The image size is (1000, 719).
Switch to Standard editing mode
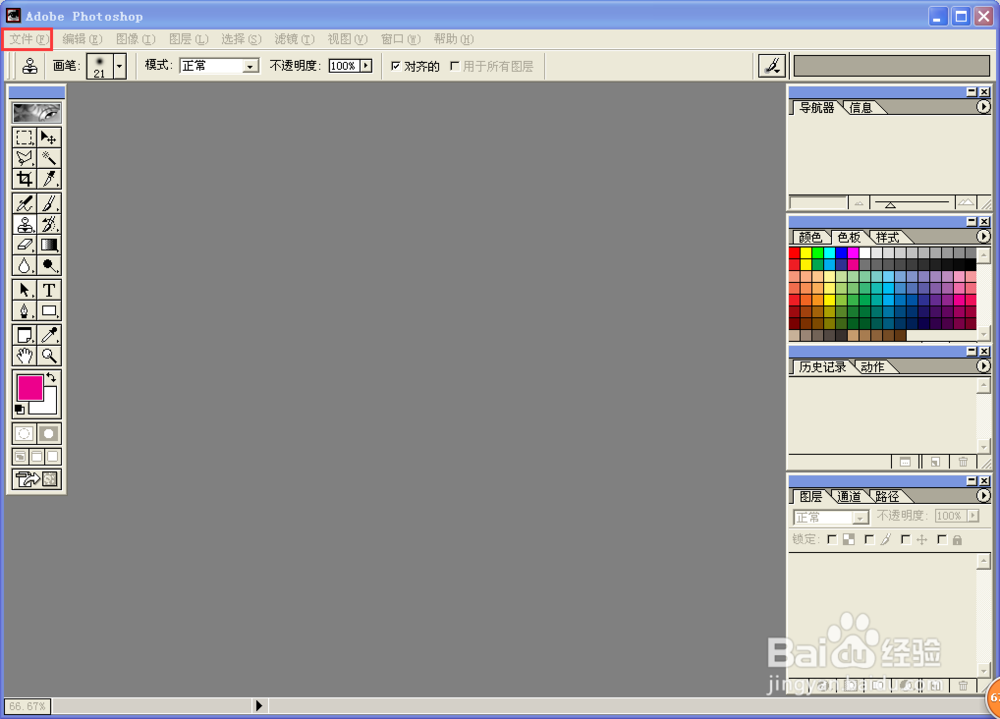click(24, 434)
